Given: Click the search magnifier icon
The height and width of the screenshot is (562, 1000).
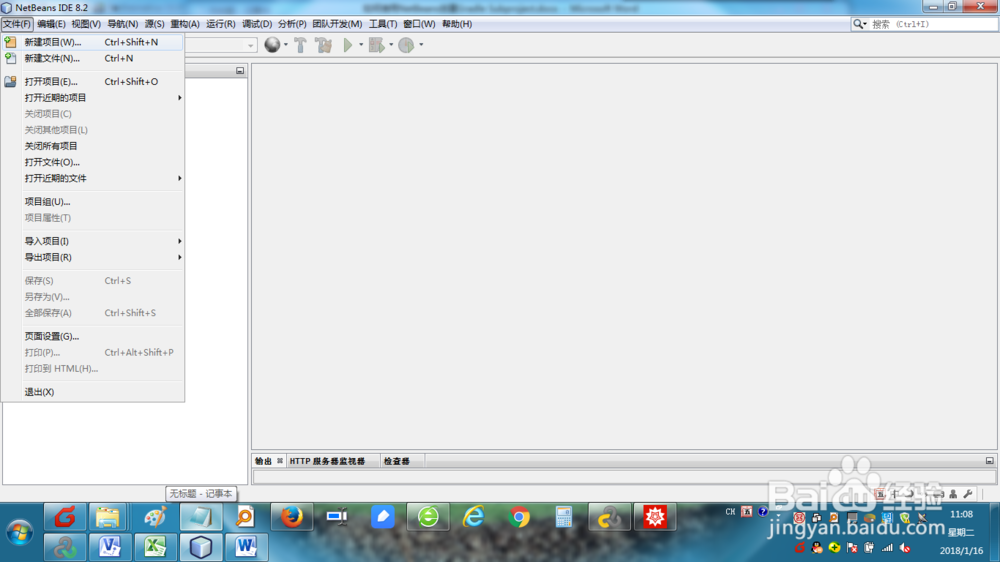Looking at the screenshot, I should [858, 24].
